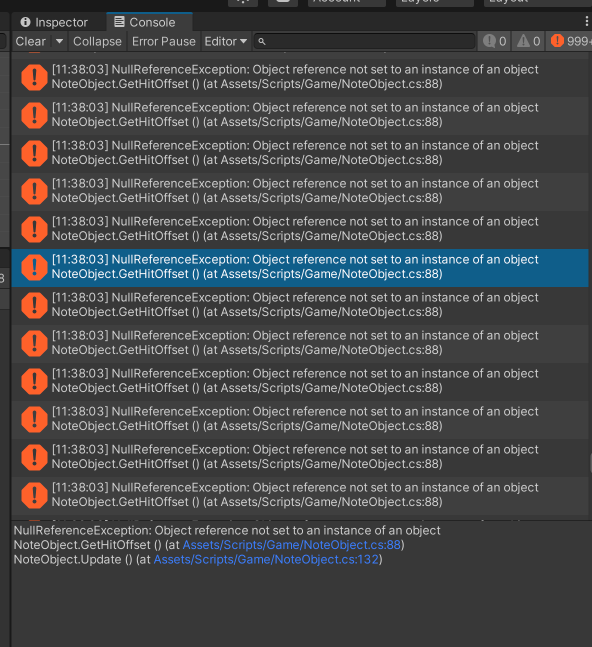Focus the console search field
The height and width of the screenshot is (647, 592).
tap(364, 41)
